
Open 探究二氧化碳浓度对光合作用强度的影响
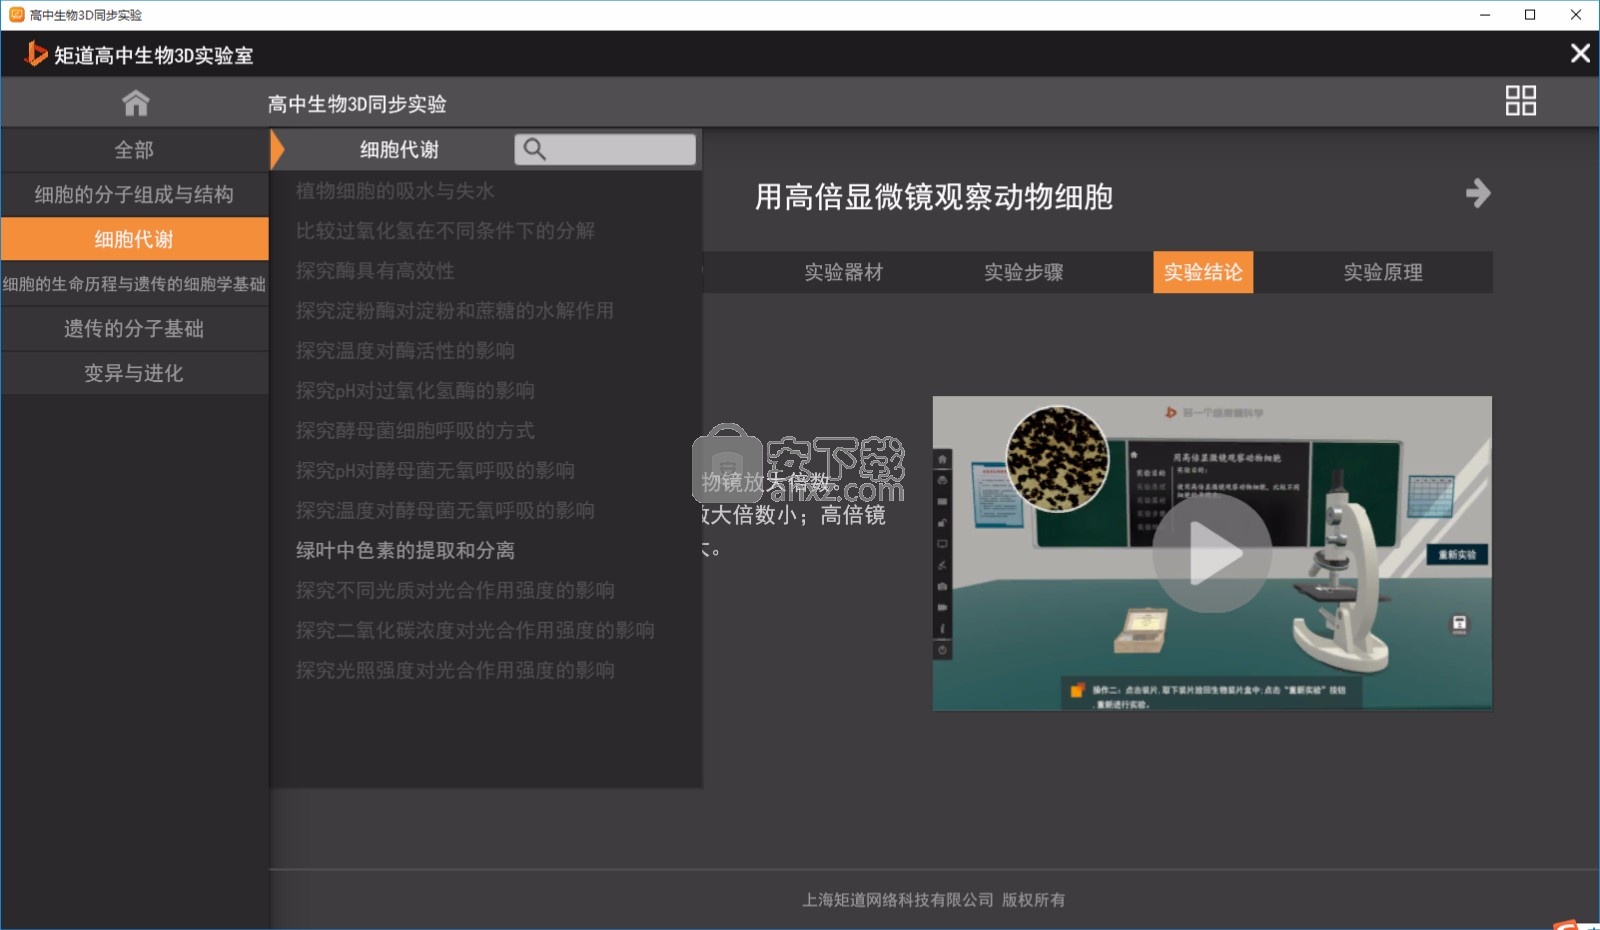click(x=475, y=631)
